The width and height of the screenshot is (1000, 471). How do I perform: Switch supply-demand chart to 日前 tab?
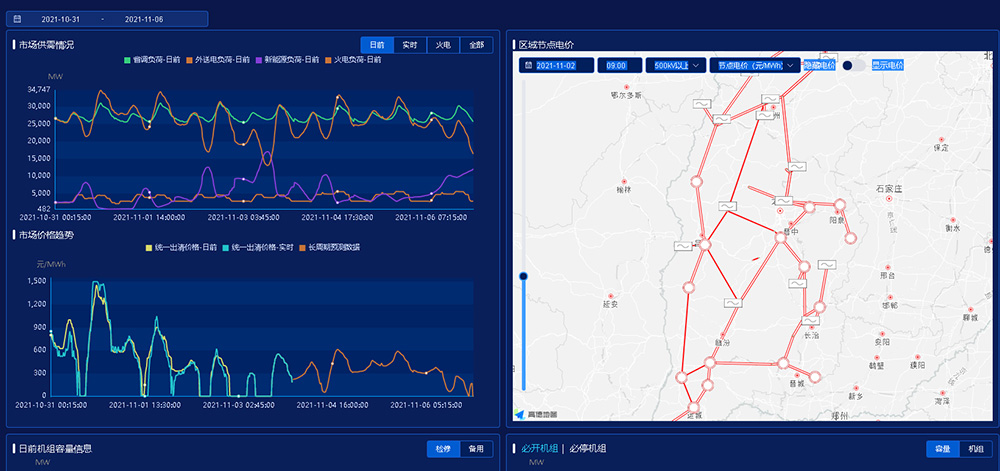point(377,45)
